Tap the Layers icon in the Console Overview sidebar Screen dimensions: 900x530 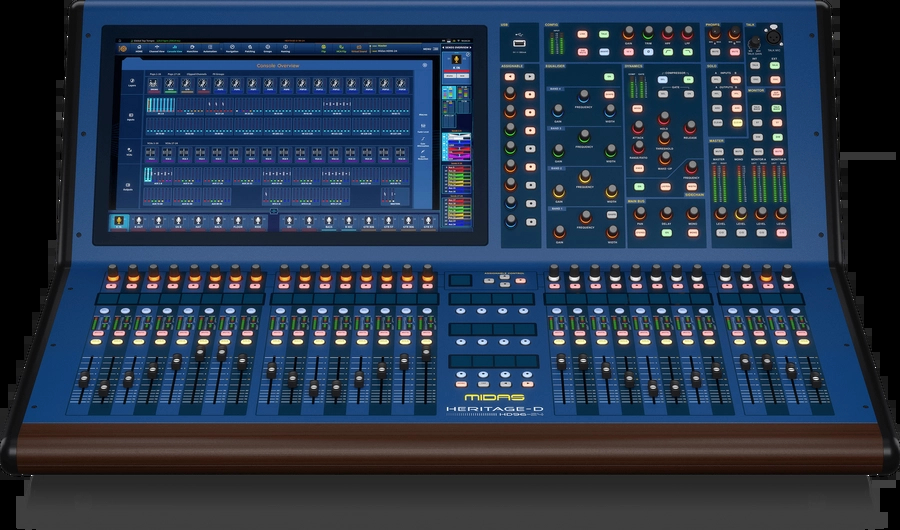coord(132,83)
